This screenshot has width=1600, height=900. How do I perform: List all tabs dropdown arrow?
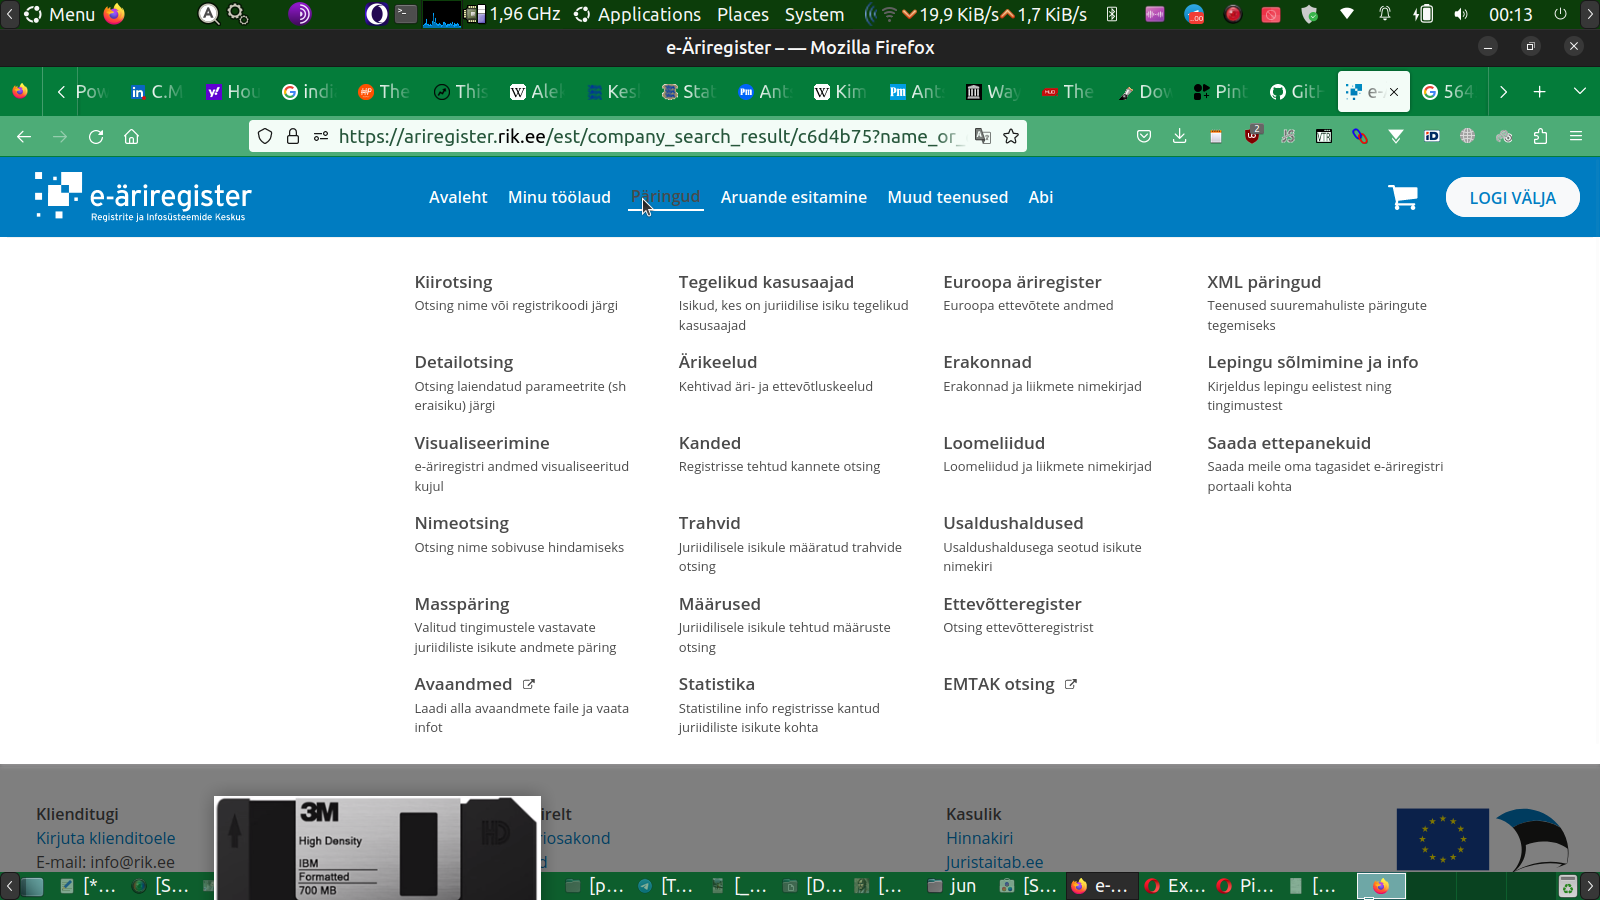[1580, 92]
